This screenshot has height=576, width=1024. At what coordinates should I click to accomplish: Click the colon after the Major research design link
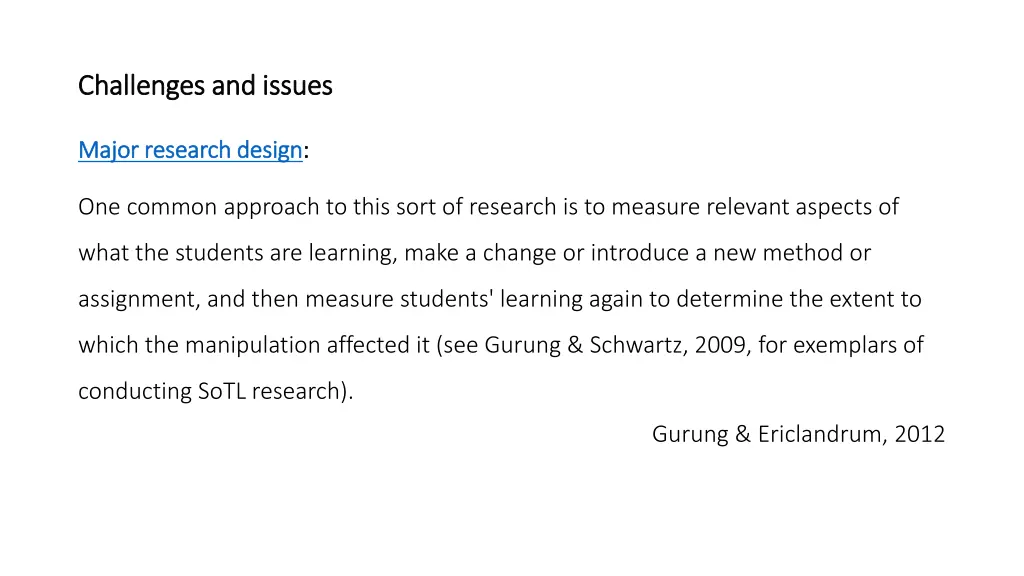click(x=306, y=152)
